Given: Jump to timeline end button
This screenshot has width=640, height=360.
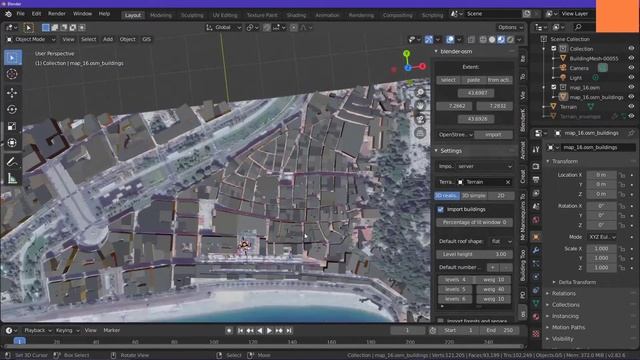Looking at the screenshot, I should [x=289, y=331].
